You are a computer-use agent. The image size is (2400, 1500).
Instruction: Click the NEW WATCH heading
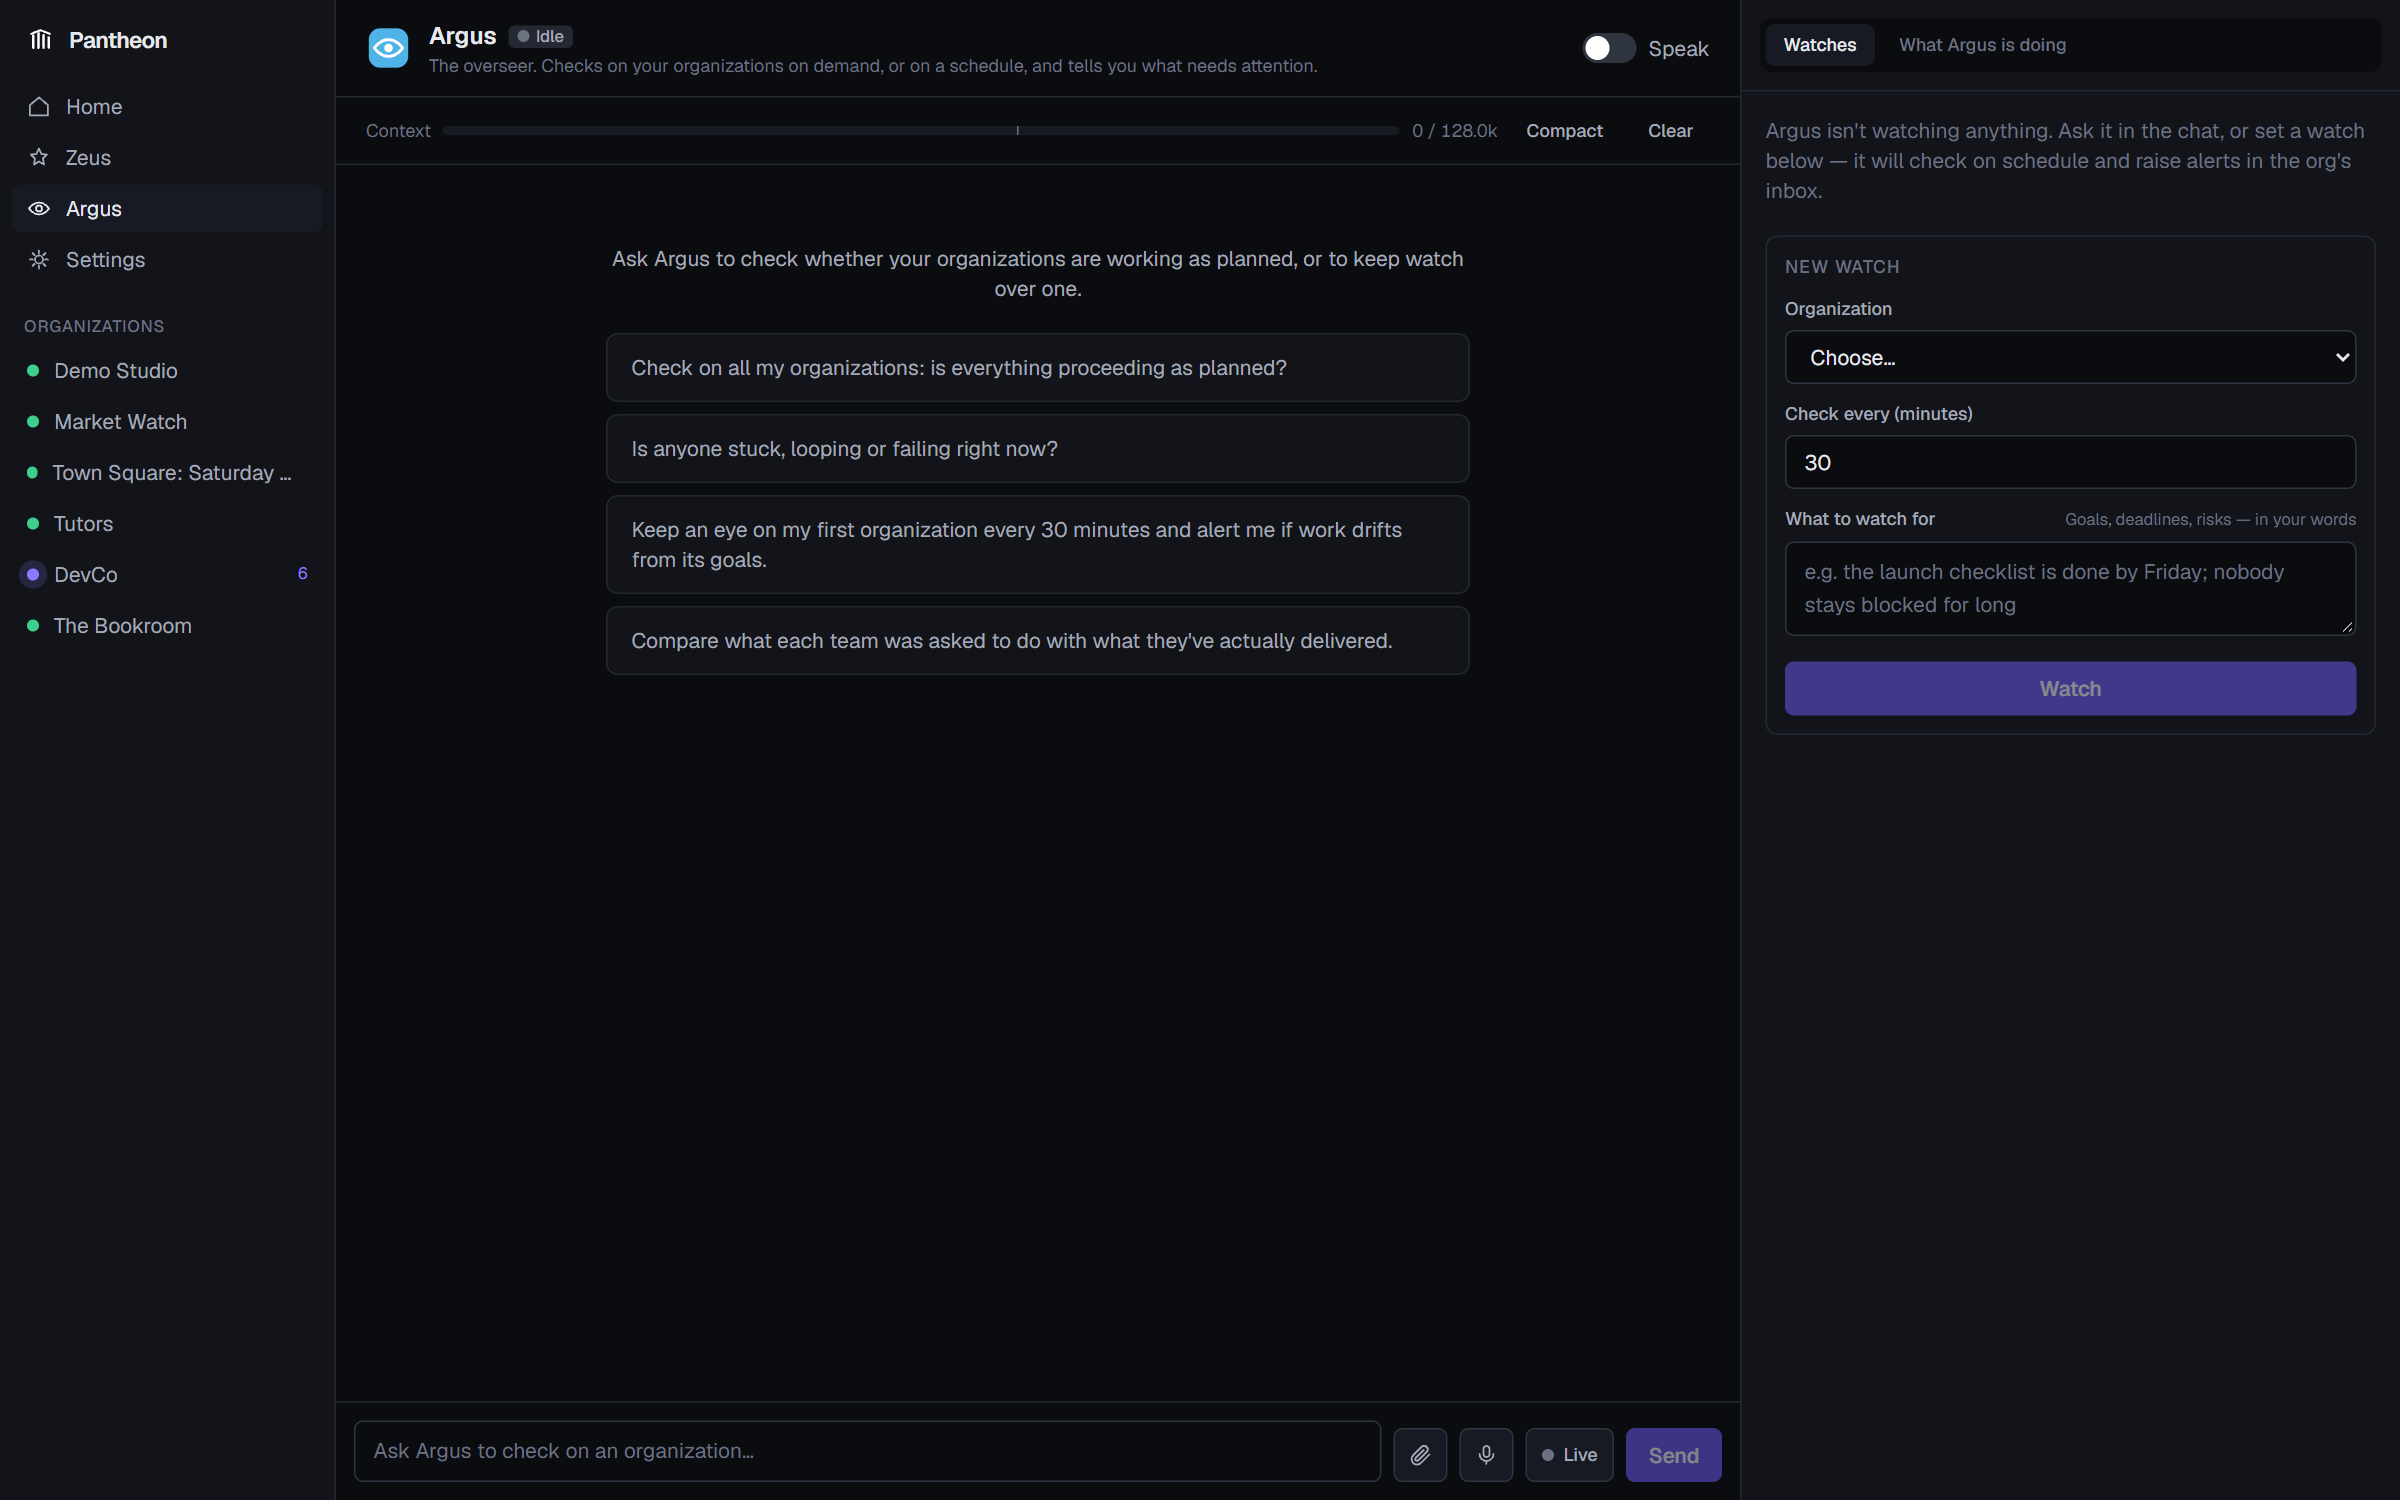1842,267
